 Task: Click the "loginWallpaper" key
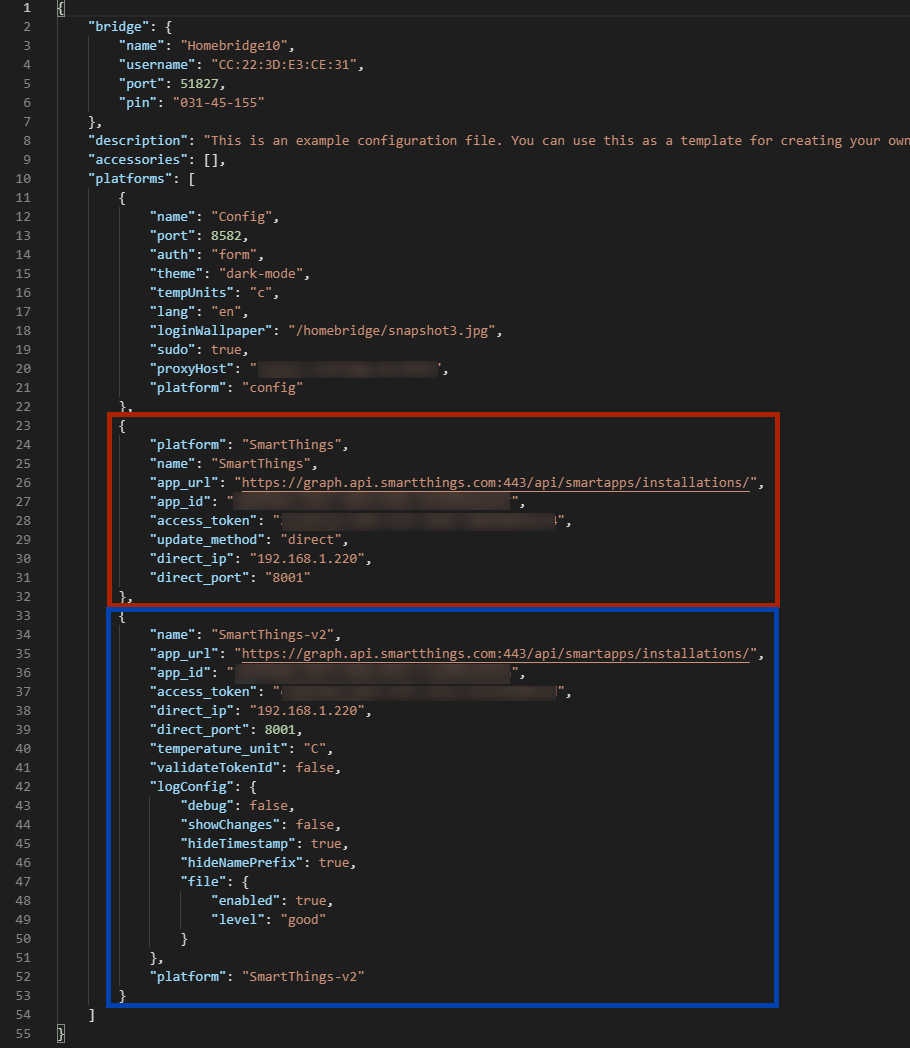(211, 331)
